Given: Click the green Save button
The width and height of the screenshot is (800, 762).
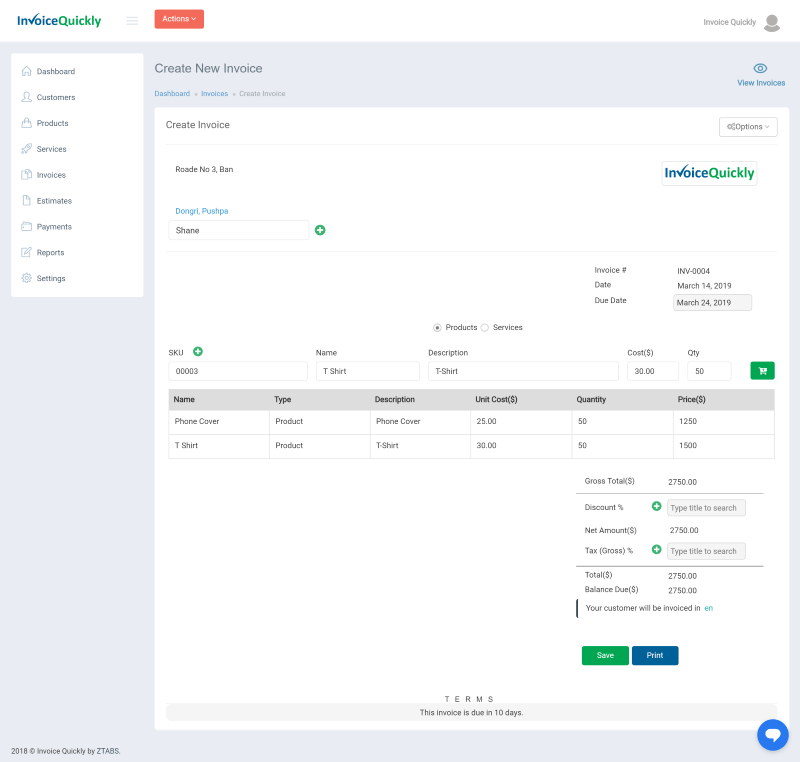Looking at the screenshot, I should (x=605, y=655).
